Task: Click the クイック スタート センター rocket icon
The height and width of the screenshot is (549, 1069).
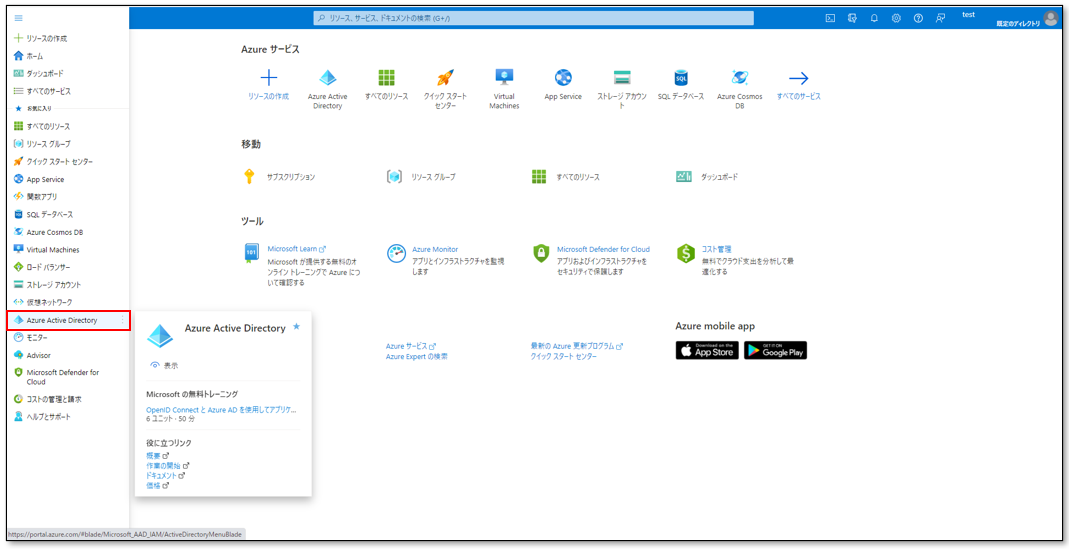Action: click(446, 78)
